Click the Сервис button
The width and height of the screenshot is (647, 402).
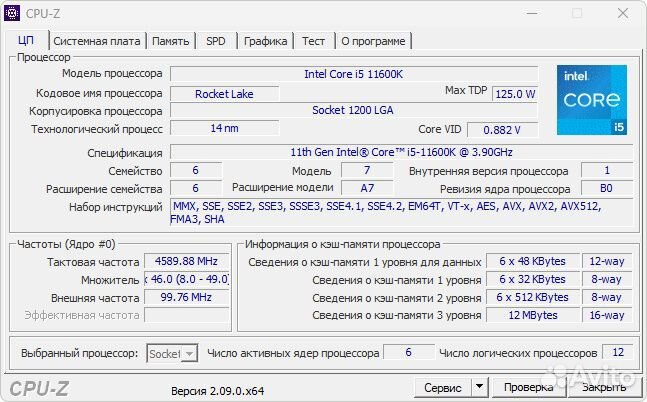click(443, 388)
